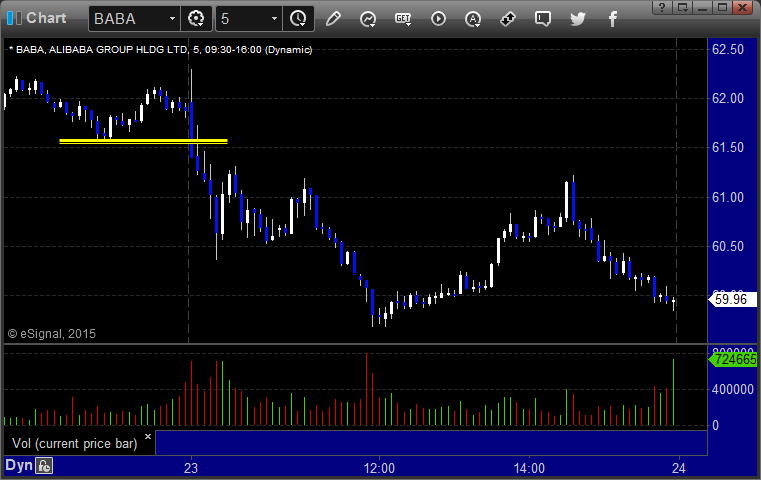761x480 pixels.
Task: Click the 60.50 price axis label
Action: [728, 247]
